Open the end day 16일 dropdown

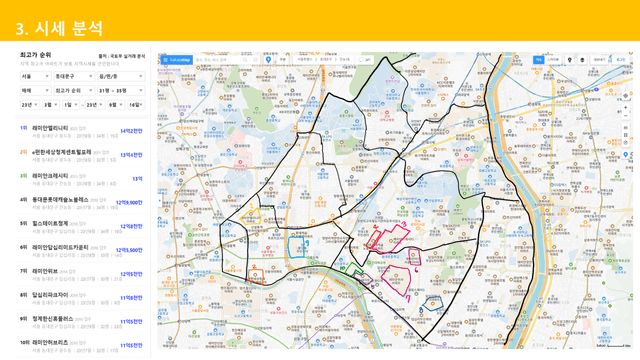[136, 105]
